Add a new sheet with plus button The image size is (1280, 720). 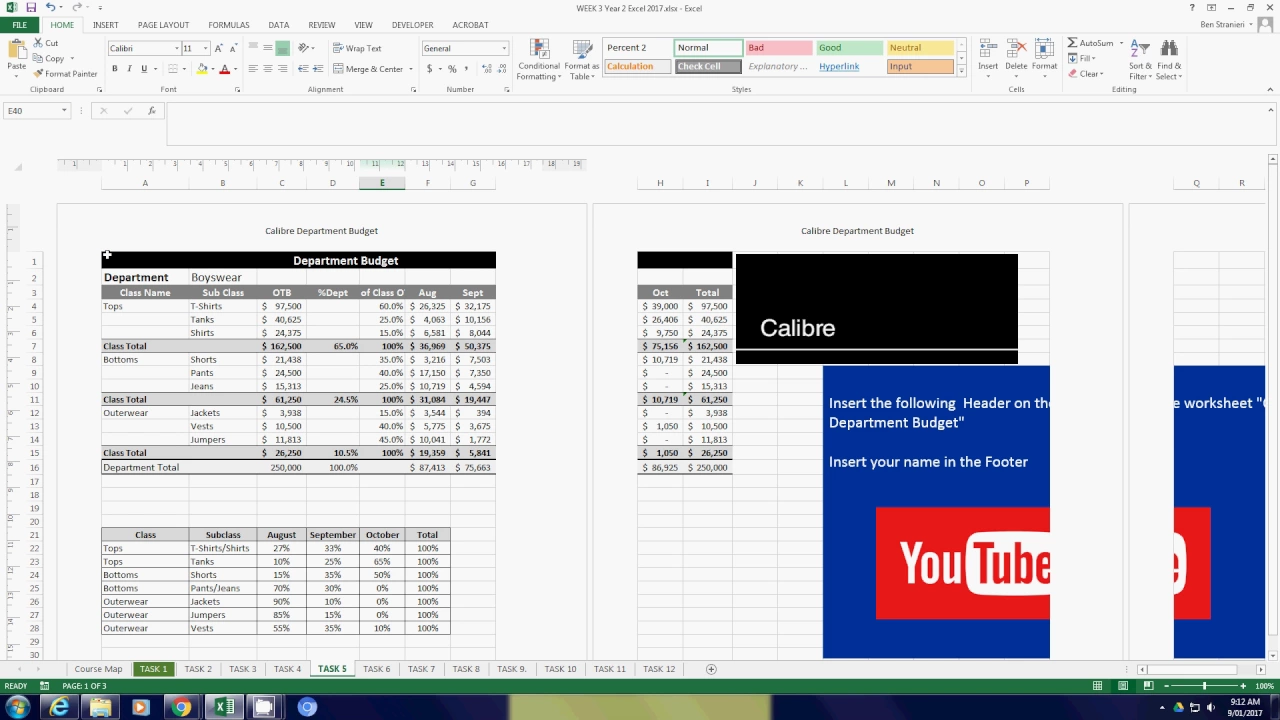click(711, 669)
